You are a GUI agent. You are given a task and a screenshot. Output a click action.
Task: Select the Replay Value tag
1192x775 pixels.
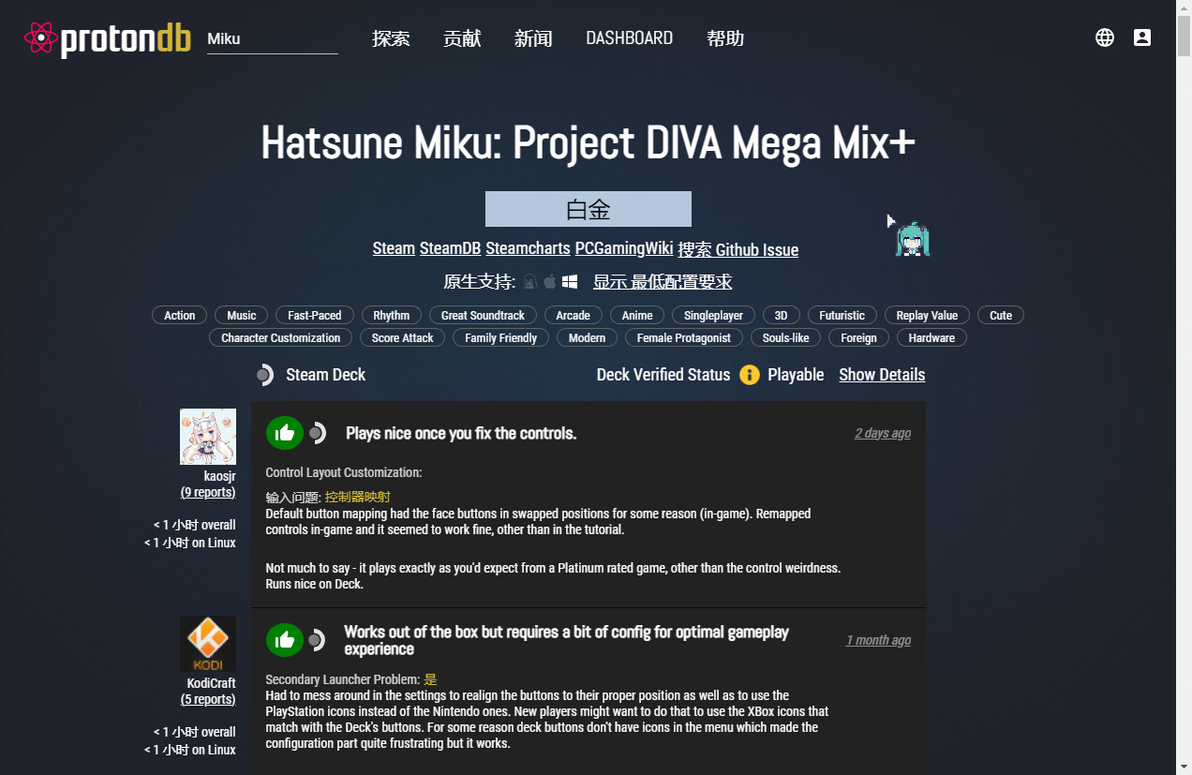tap(927, 316)
